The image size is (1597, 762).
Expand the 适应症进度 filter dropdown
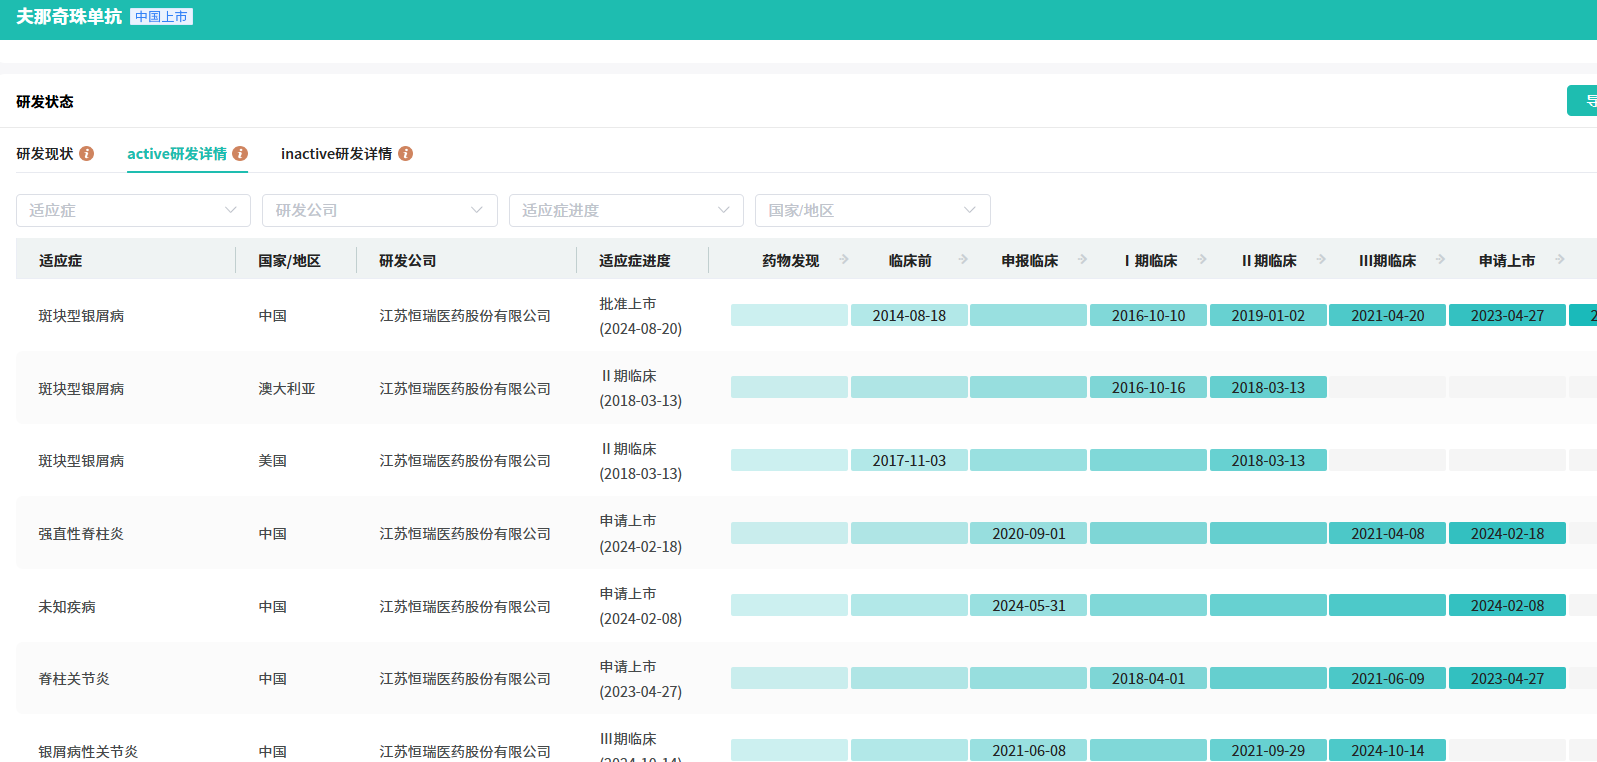click(x=626, y=210)
